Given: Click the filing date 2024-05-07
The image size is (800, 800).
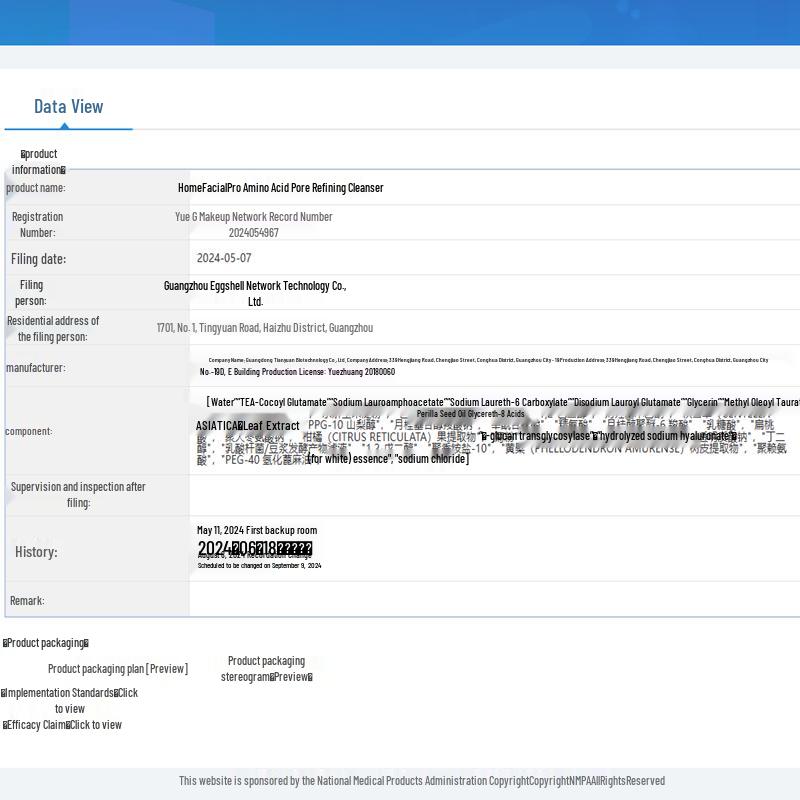Looking at the screenshot, I should [224, 258].
